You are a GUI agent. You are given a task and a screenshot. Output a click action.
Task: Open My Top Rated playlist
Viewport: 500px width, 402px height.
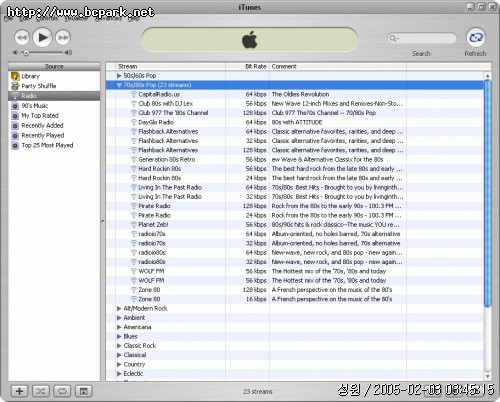[54, 116]
